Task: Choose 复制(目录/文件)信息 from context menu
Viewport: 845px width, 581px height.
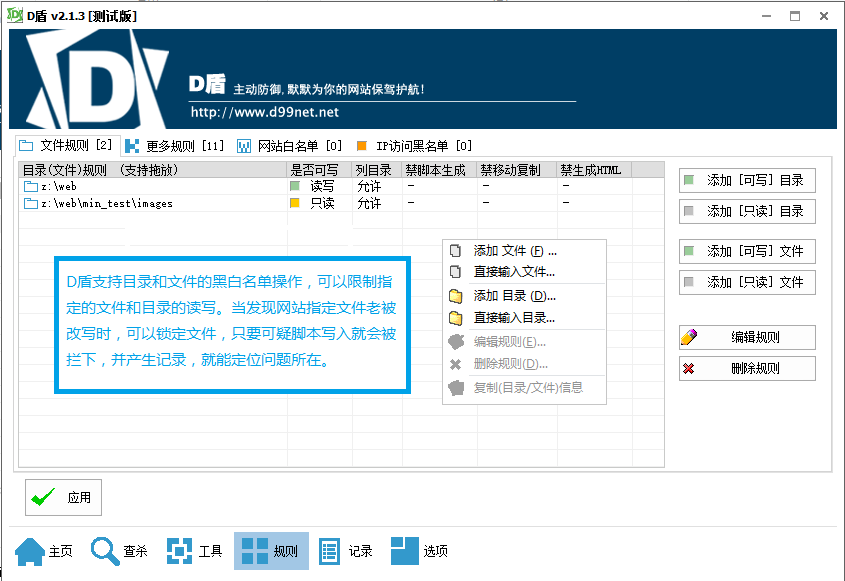Action: pyautogui.click(x=524, y=388)
